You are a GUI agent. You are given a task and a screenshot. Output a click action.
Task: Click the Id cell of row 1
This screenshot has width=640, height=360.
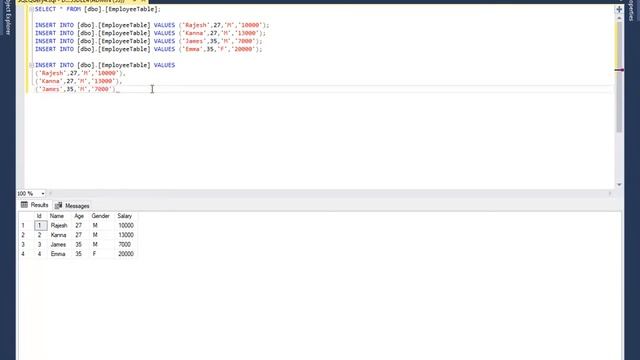tap(40, 225)
